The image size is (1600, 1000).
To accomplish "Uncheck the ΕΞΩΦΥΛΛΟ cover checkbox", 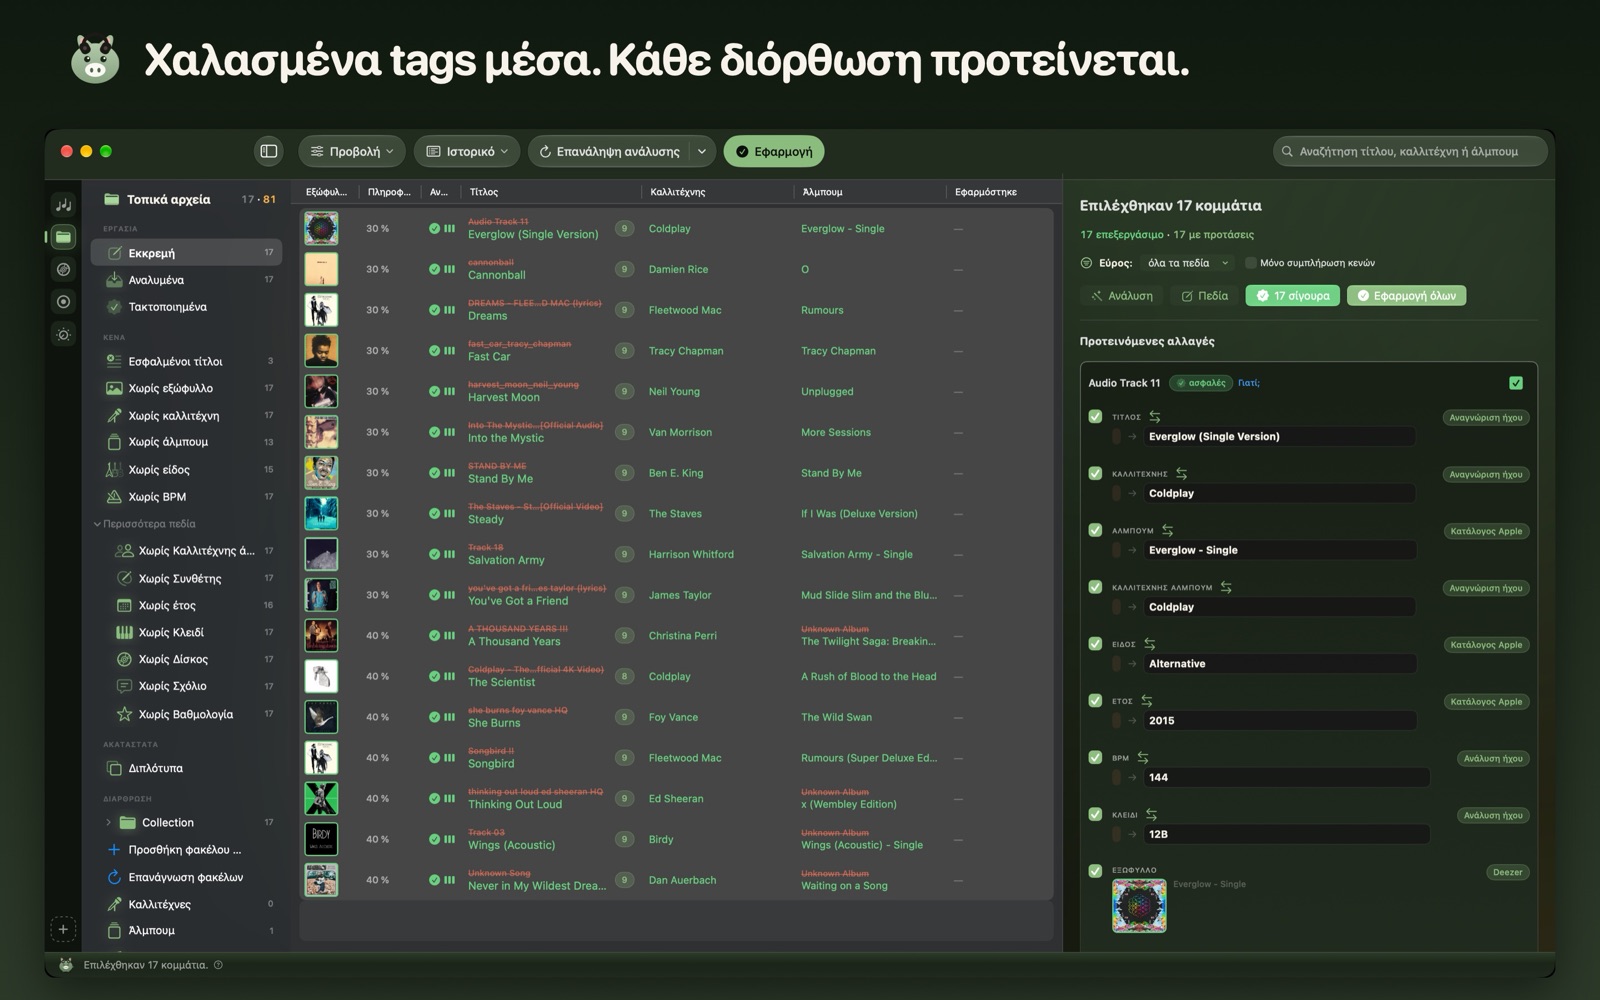I will [1095, 870].
